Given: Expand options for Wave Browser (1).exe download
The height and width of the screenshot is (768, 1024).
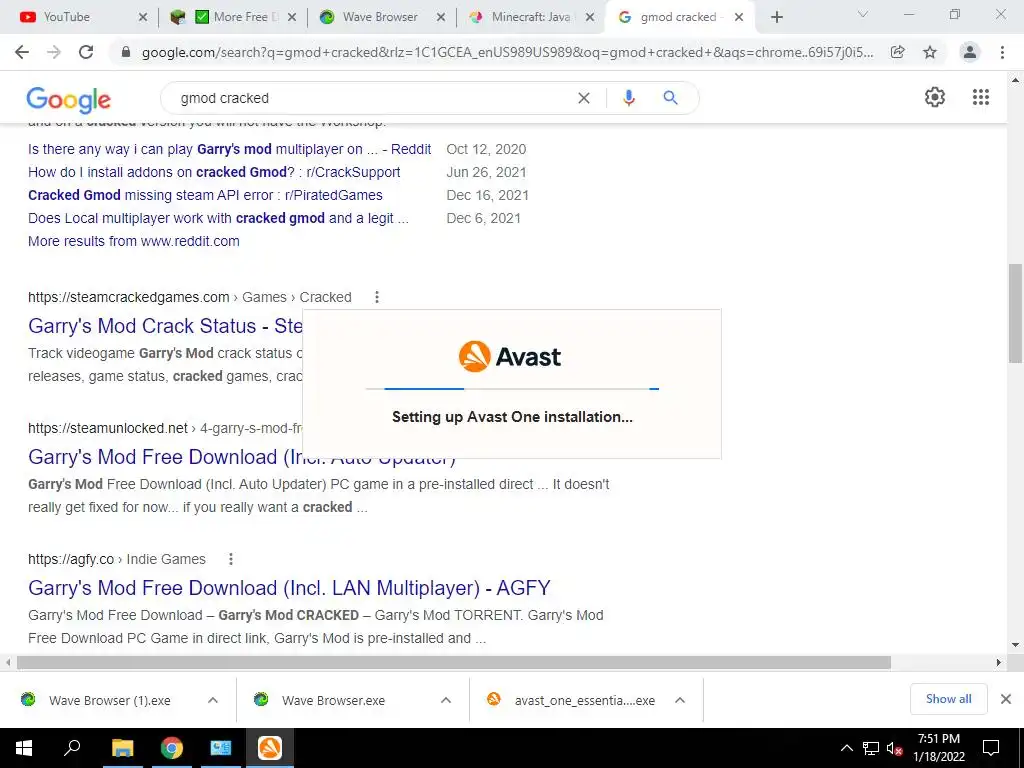Looking at the screenshot, I should 213,700.
